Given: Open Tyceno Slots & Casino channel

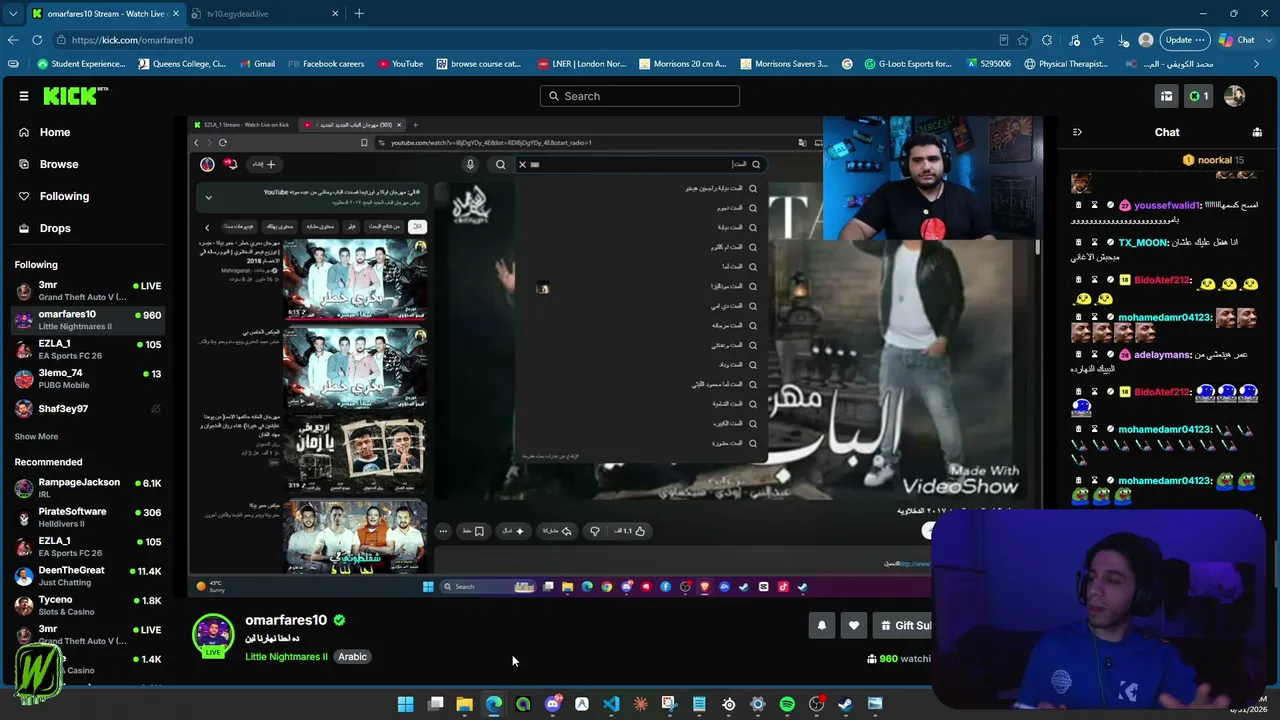Looking at the screenshot, I should point(88,605).
